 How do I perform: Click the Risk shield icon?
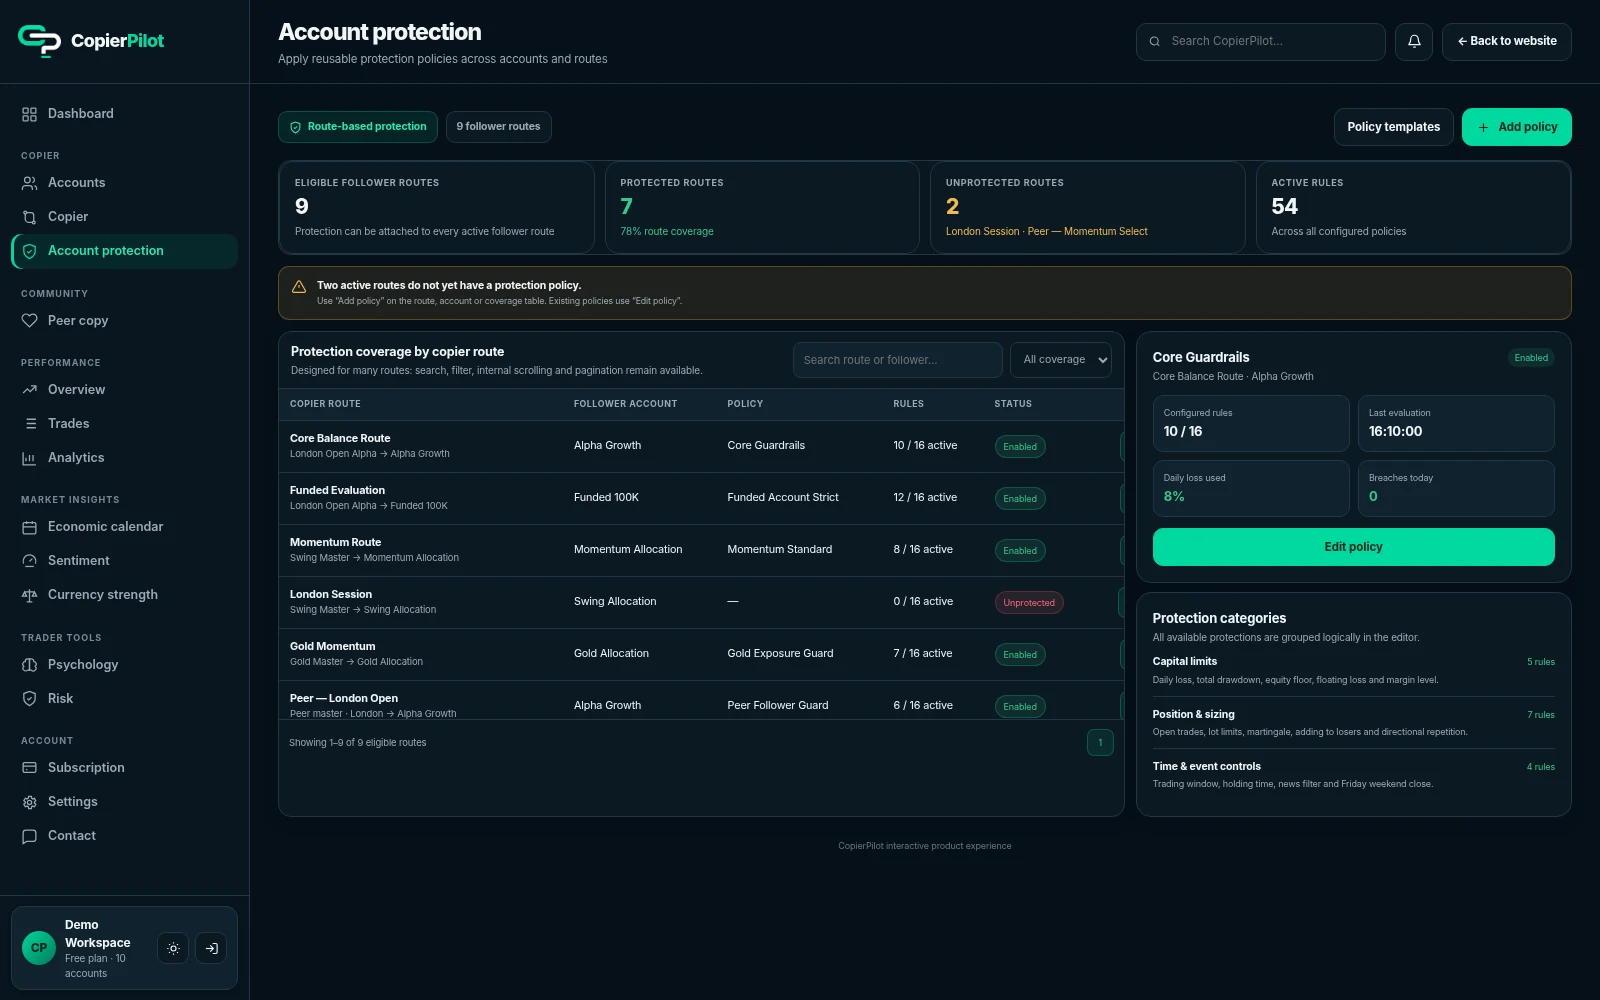pyautogui.click(x=29, y=699)
